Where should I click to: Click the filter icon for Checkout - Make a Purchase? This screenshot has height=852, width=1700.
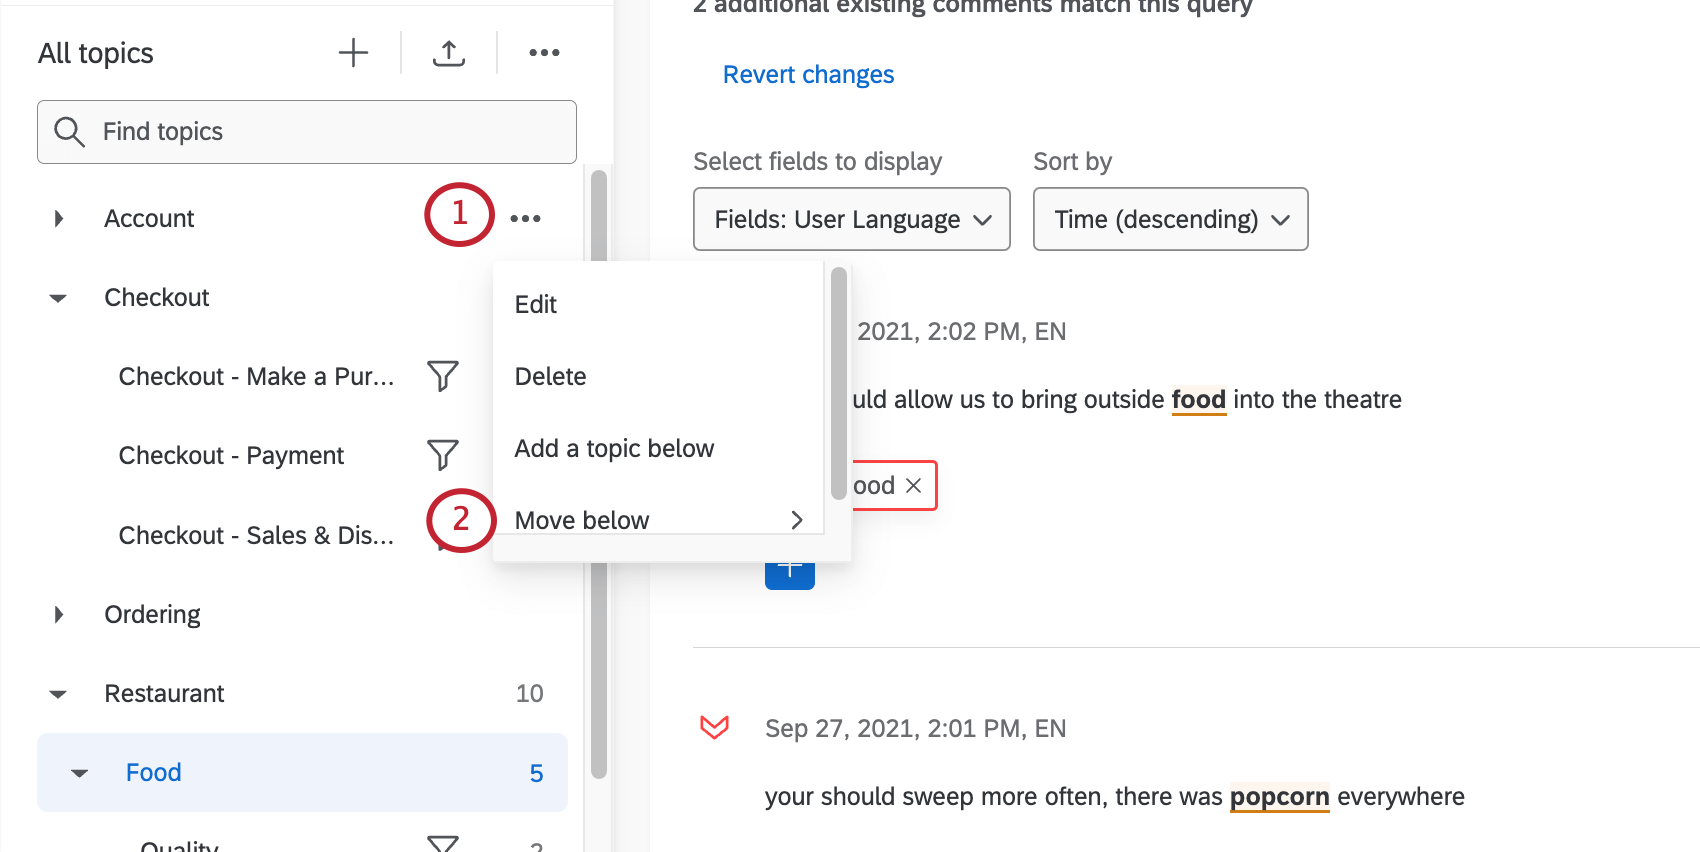[443, 376]
